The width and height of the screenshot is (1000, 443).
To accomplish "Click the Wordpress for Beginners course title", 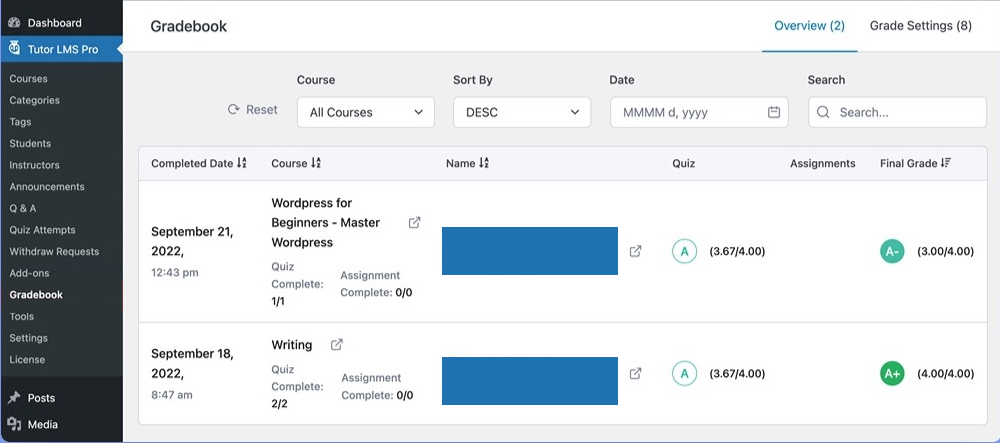I will click(x=326, y=222).
